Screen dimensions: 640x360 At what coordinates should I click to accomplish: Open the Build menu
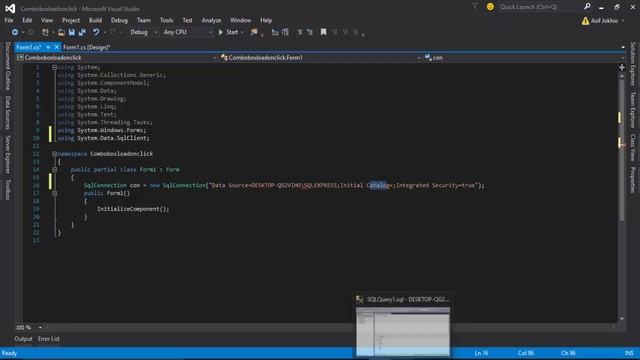(x=95, y=20)
